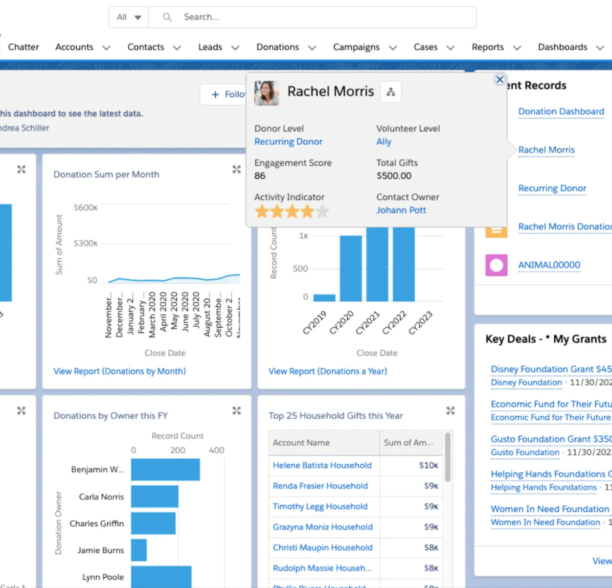This screenshot has height=588, width=612.
Task: Open the pink ANIMAL00000 record icon
Action: tap(496, 265)
